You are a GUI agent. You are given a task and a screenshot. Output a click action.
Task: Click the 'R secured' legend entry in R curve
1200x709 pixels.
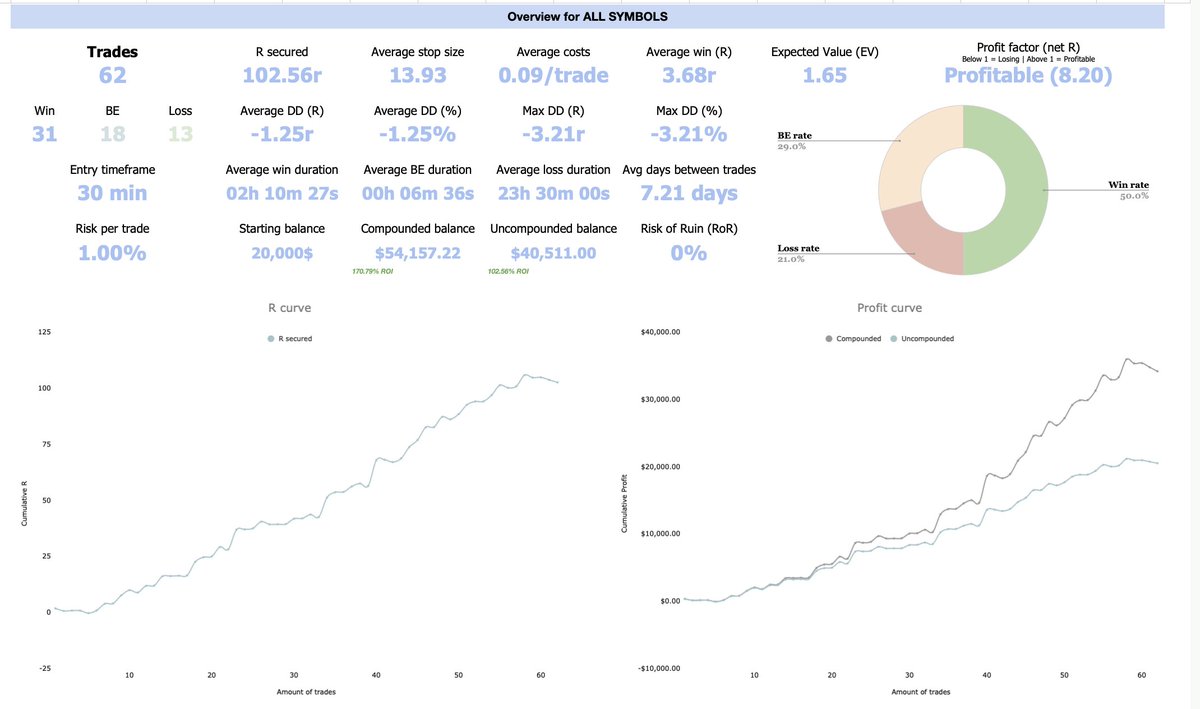(289, 339)
